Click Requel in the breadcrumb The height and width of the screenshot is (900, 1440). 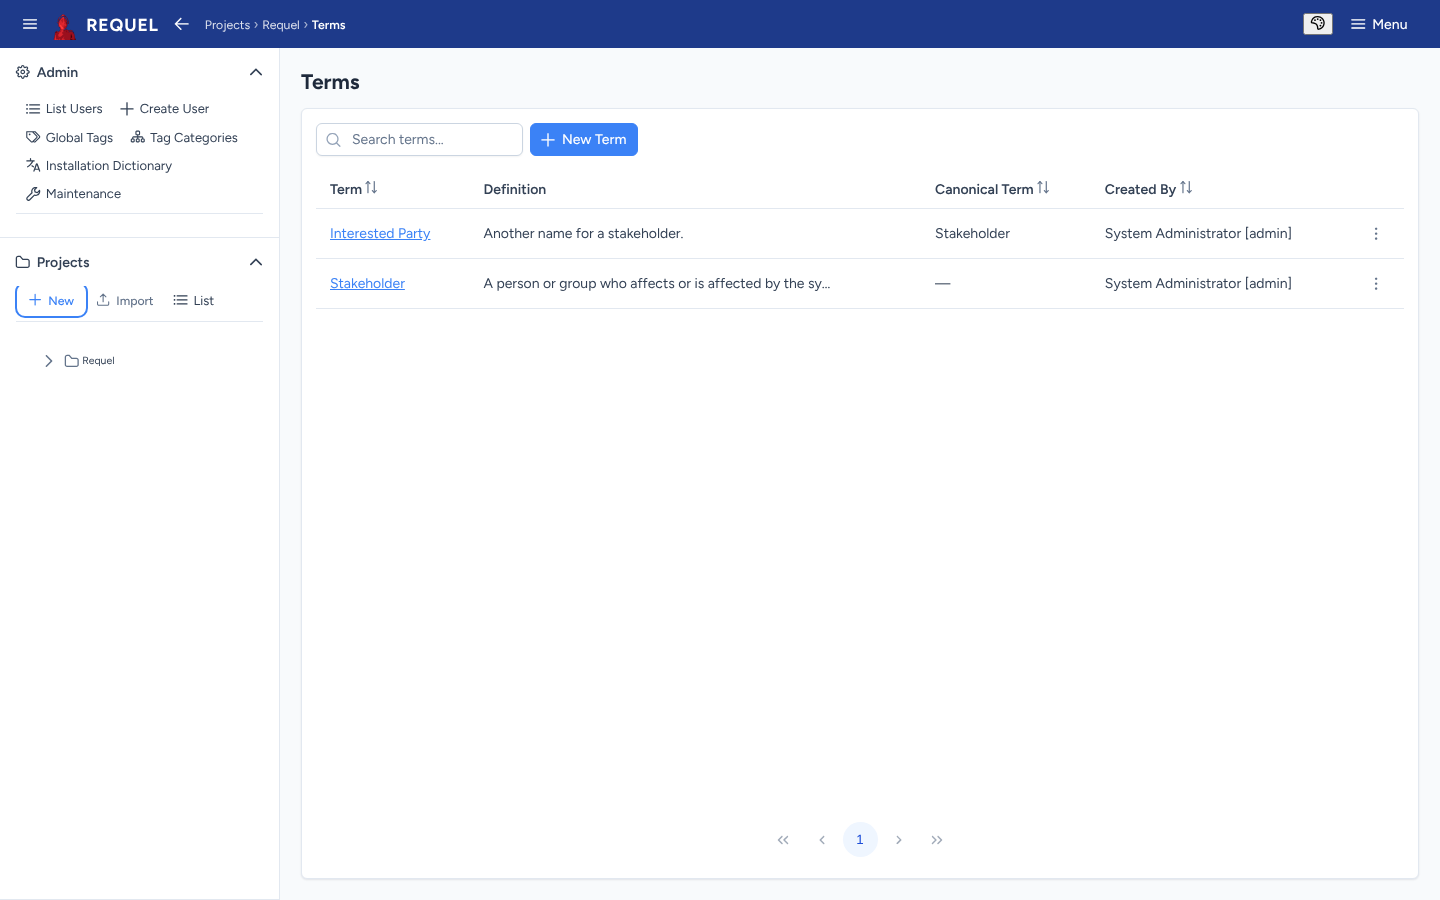[281, 25]
